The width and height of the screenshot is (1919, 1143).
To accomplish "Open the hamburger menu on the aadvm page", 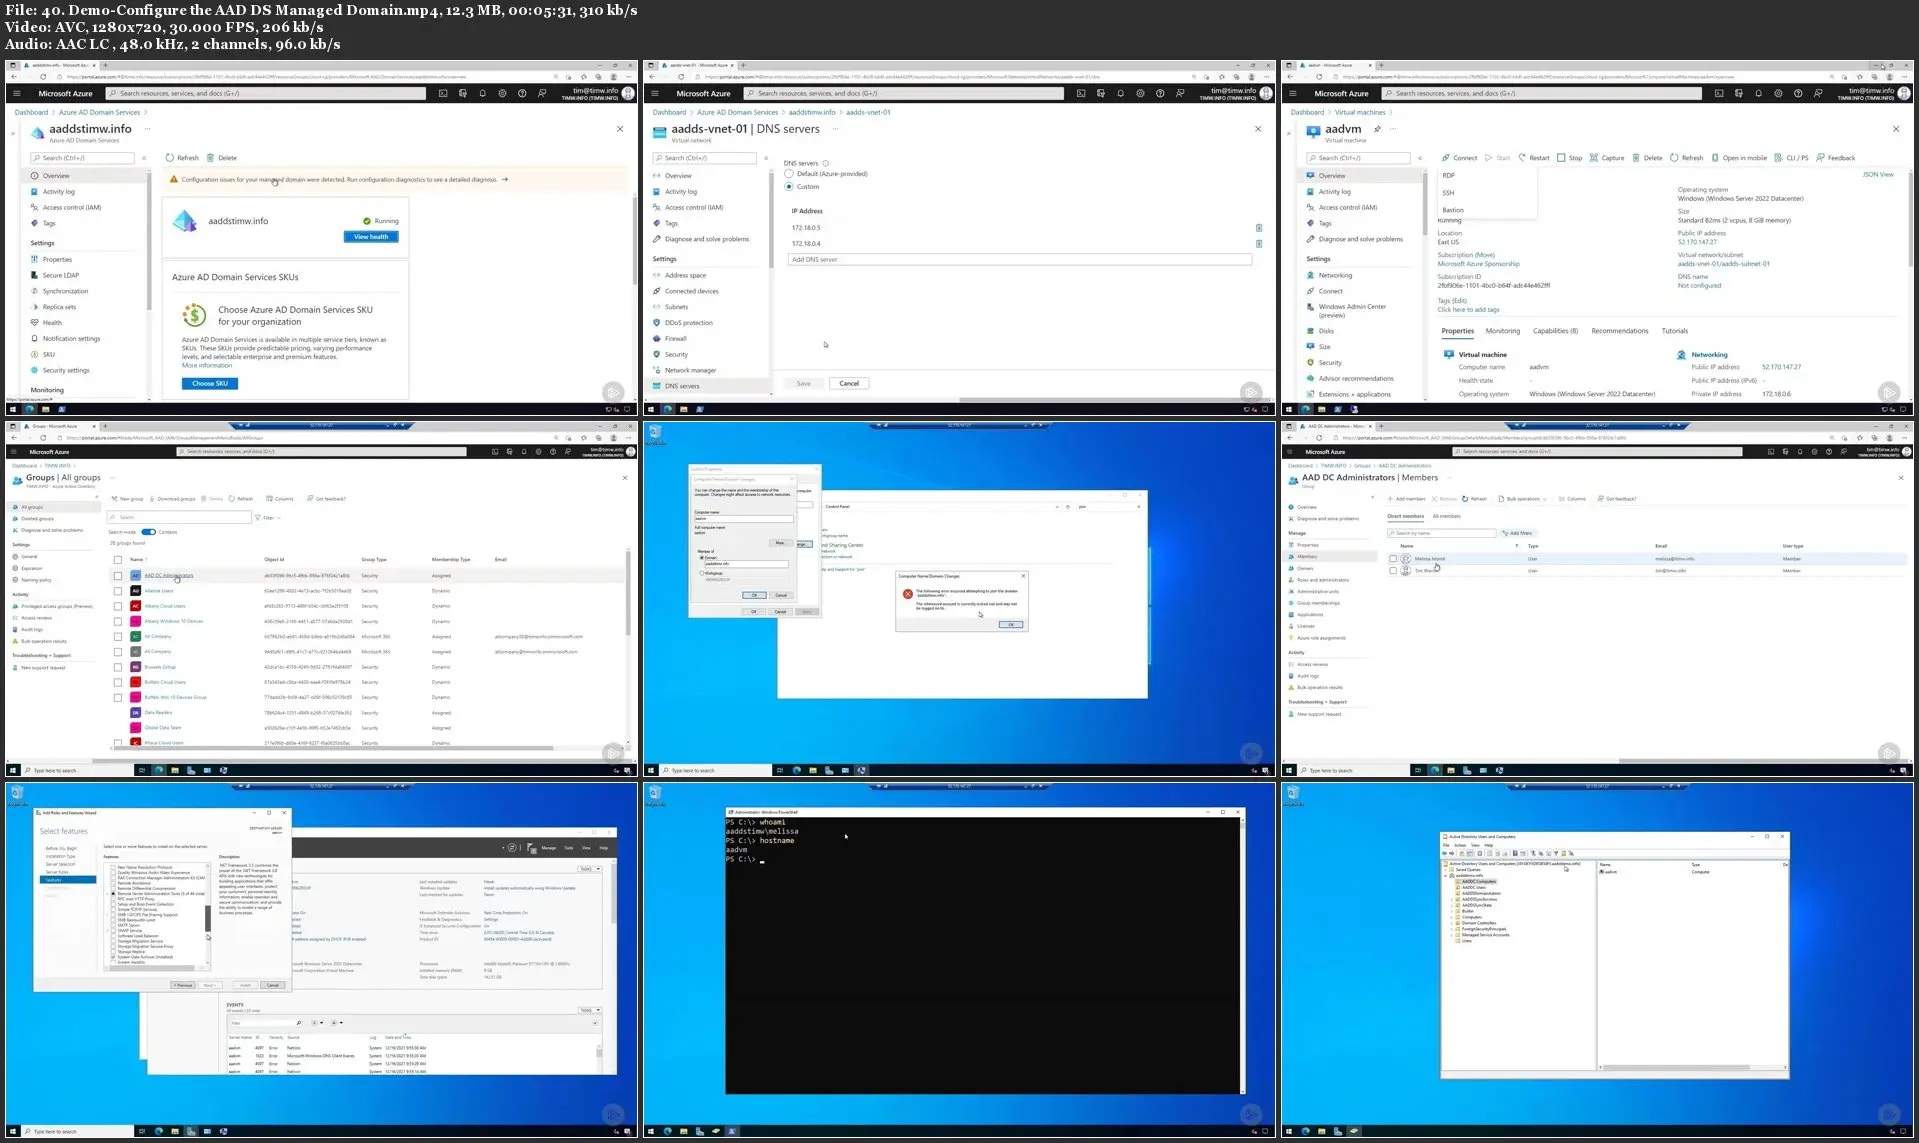I will coord(1292,93).
